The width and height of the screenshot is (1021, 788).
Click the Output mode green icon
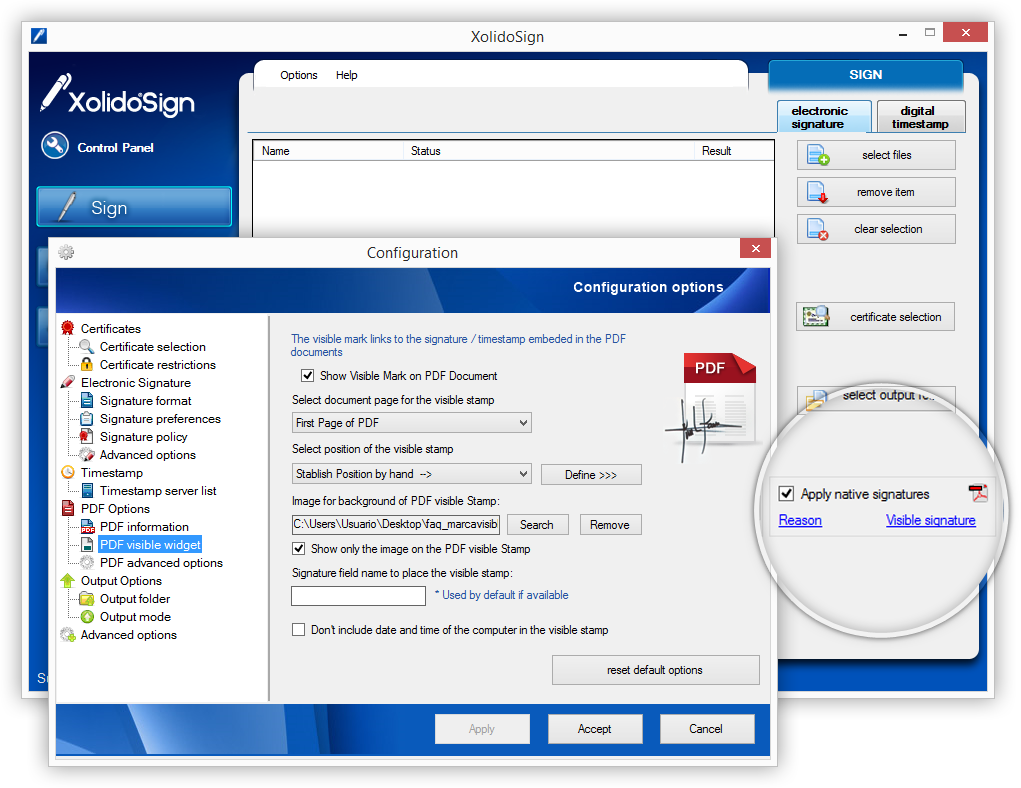(x=87, y=616)
